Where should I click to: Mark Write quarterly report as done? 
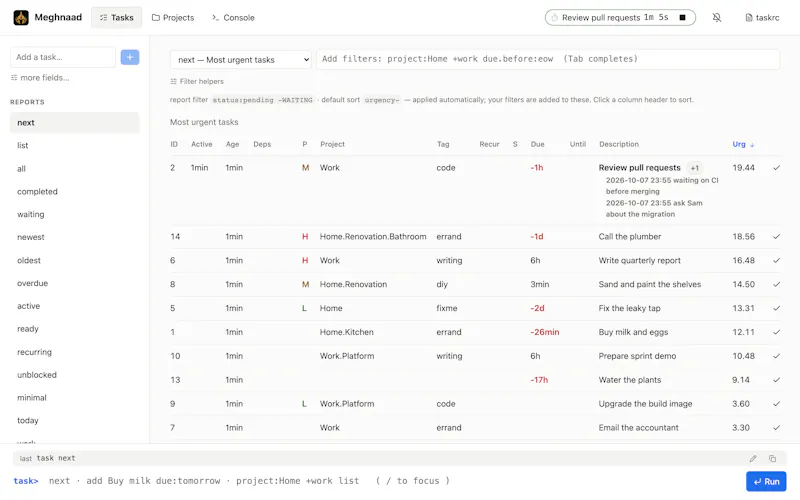click(776, 260)
